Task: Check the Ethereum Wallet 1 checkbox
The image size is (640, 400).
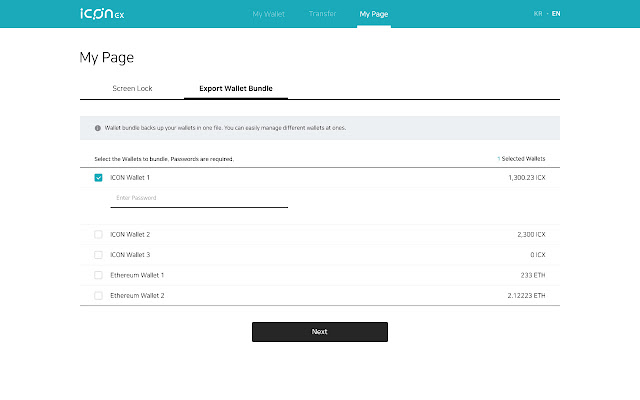Action: point(98,275)
